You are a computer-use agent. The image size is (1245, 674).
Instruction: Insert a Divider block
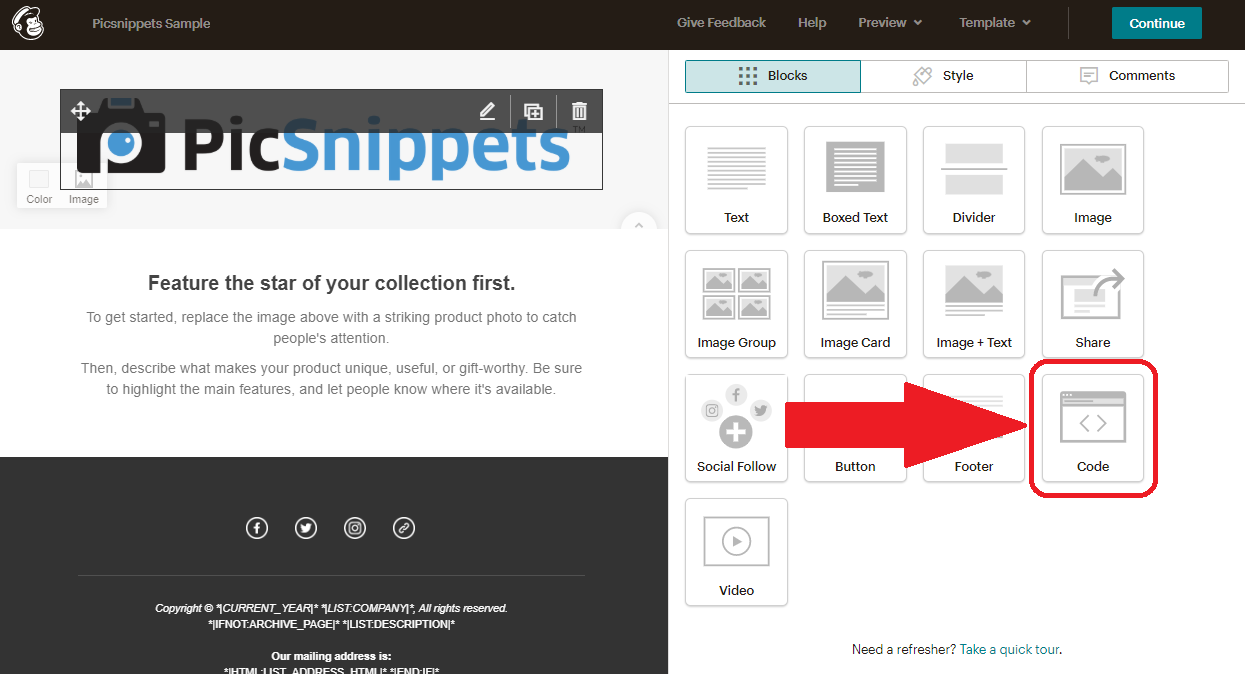coord(974,180)
